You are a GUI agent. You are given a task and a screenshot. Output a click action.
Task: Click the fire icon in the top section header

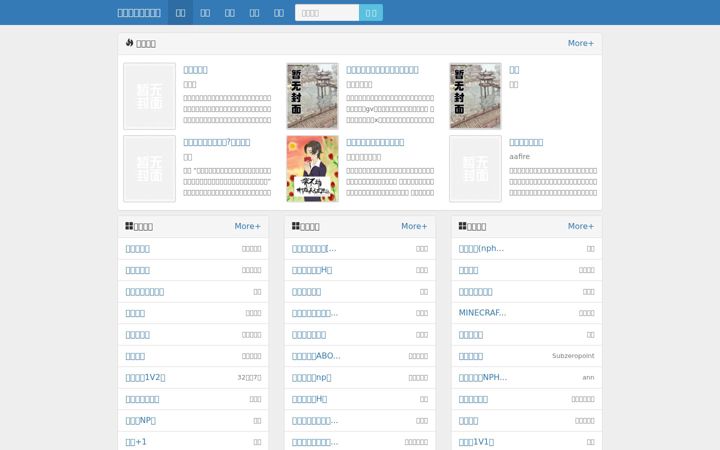[129, 43]
